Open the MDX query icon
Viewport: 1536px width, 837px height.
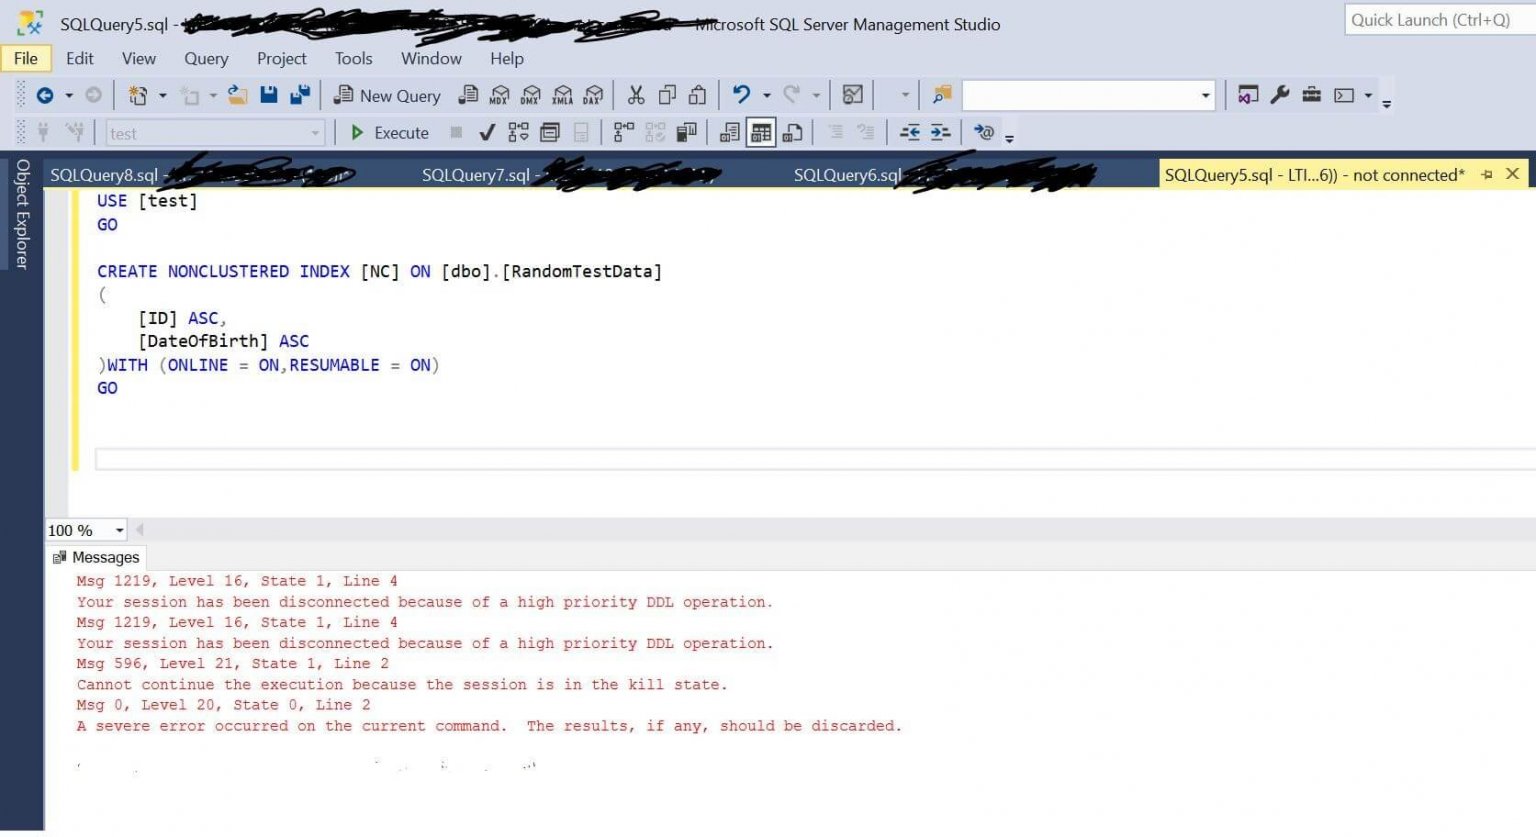coord(499,95)
